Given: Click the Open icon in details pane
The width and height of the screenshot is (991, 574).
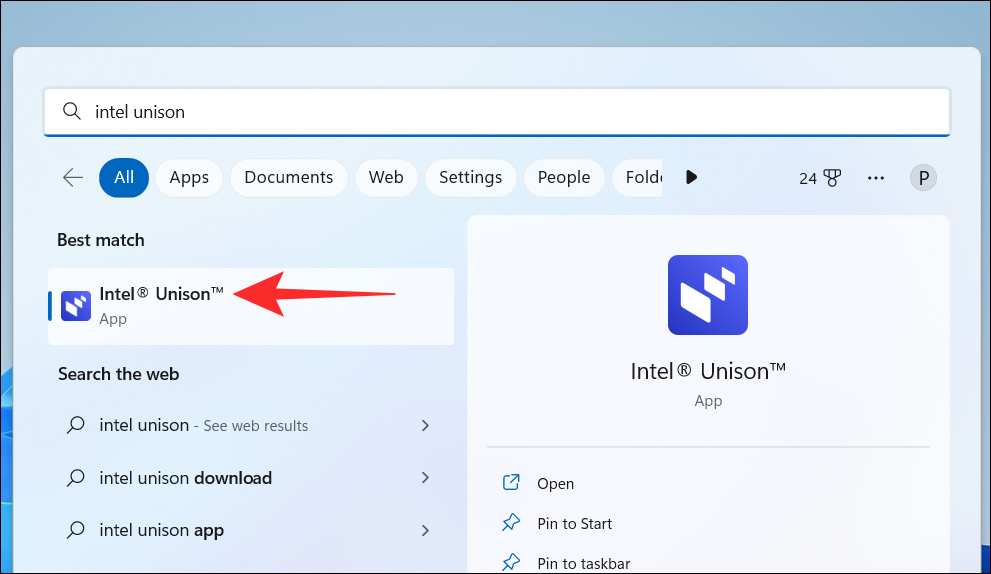Looking at the screenshot, I should [511, 482].
